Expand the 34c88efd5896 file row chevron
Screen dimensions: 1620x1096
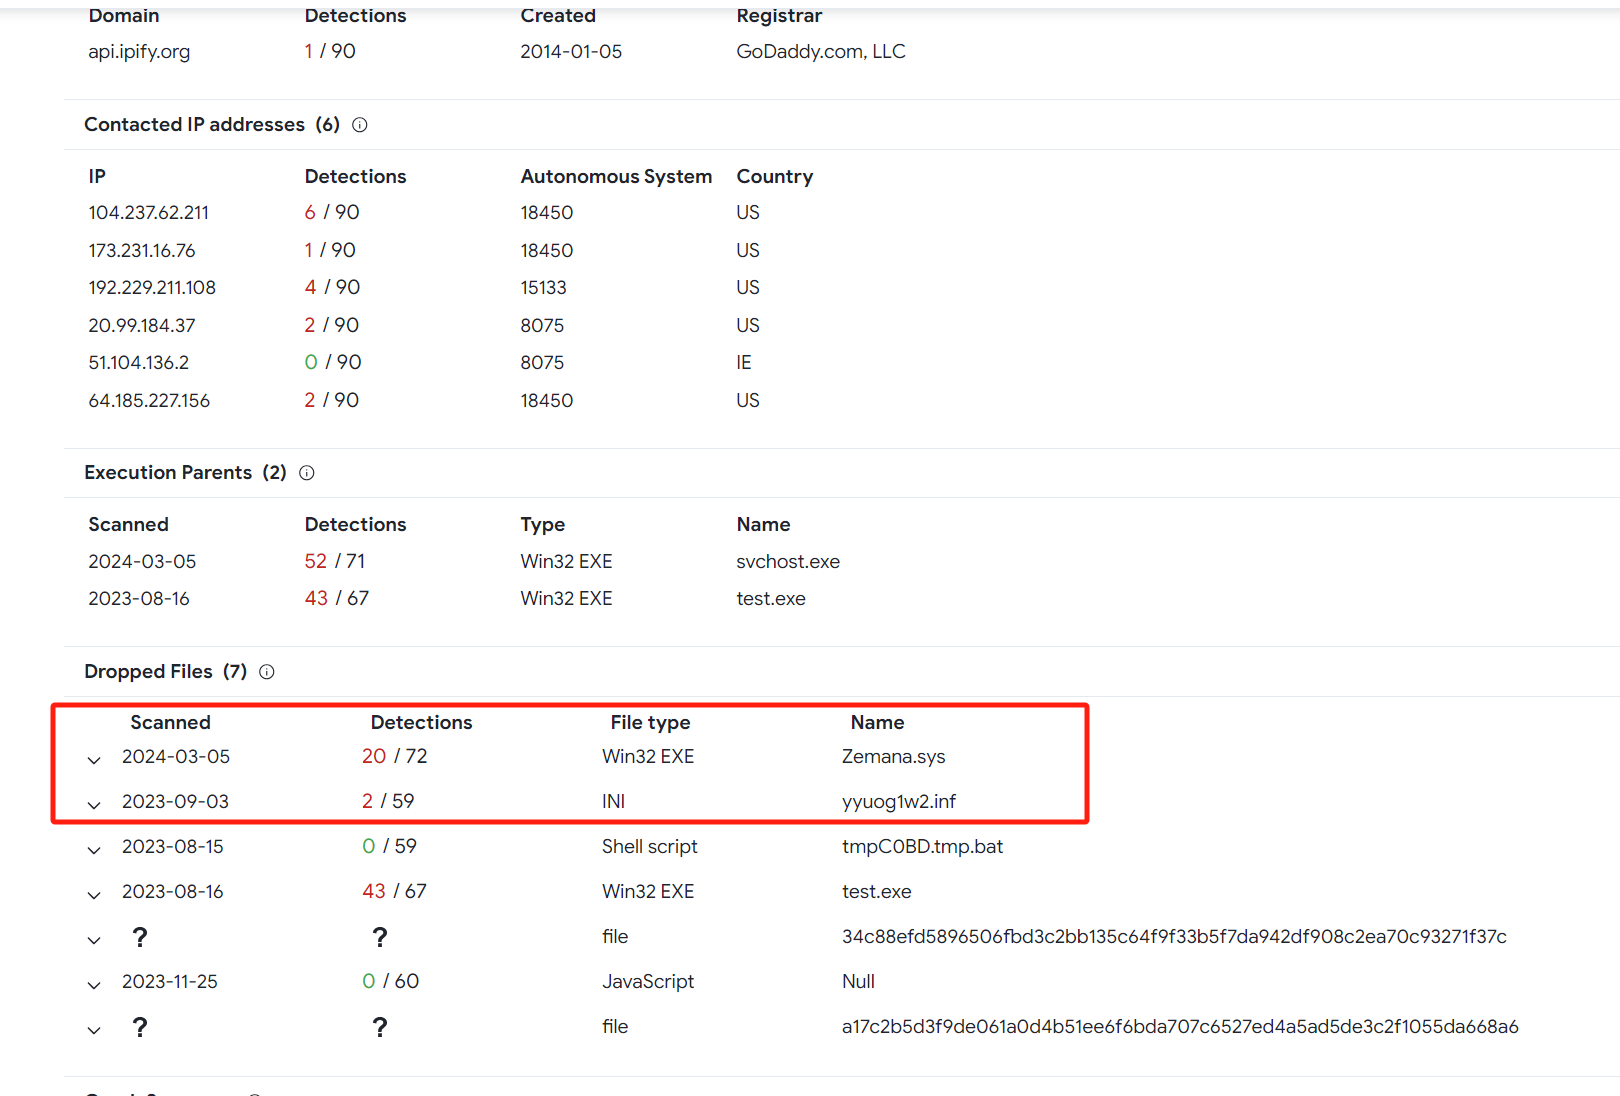(94, 940)
